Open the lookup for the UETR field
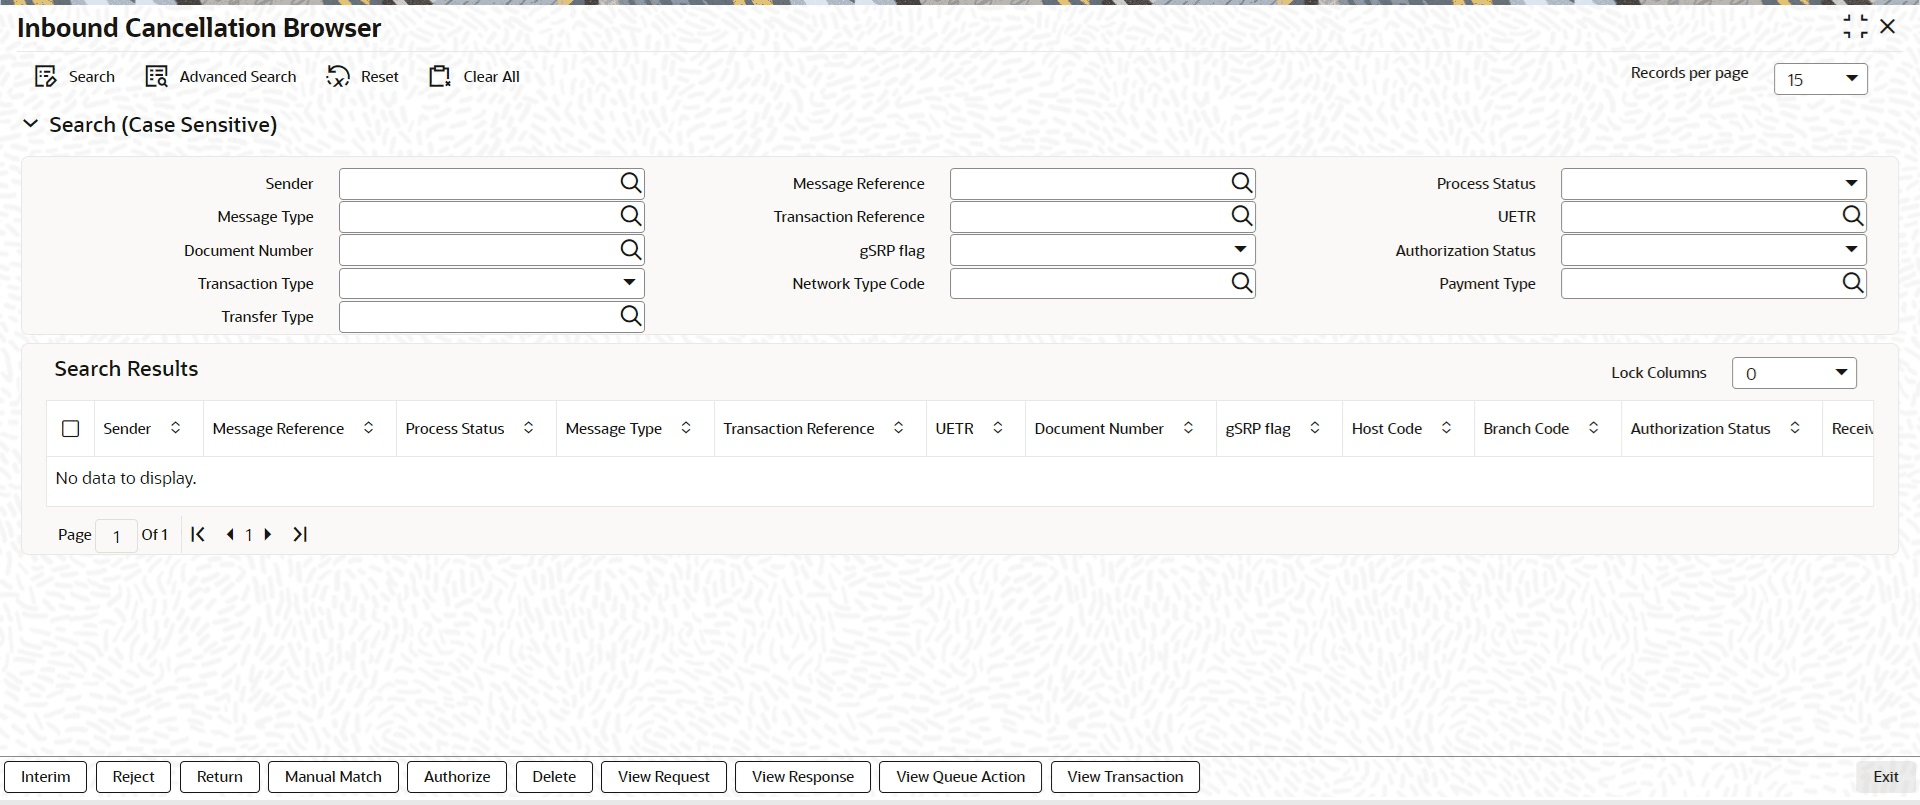Screen dimensions: 1920x805 (x=1852, y=216)
